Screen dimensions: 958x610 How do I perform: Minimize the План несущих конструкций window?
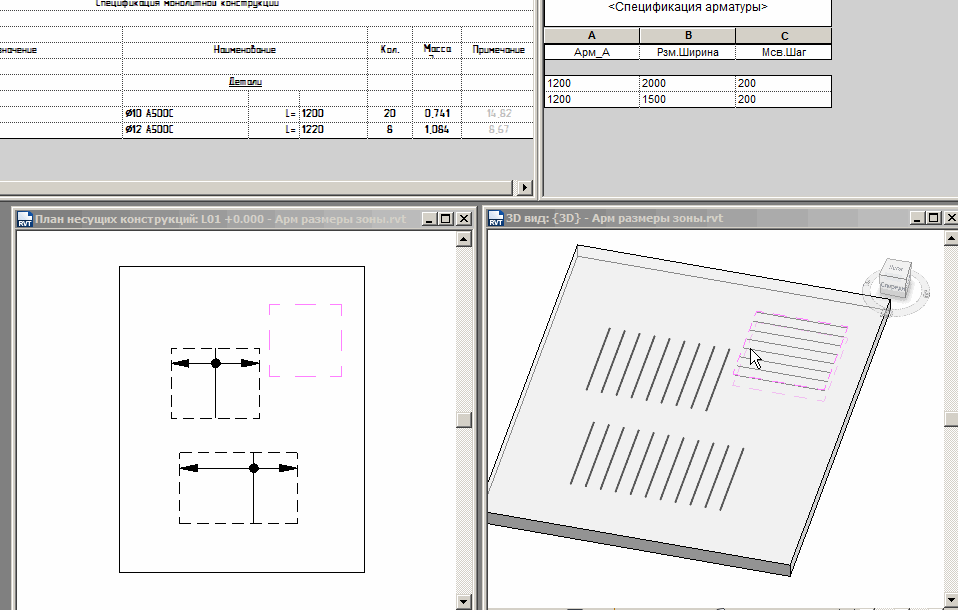tap(430, 219)
